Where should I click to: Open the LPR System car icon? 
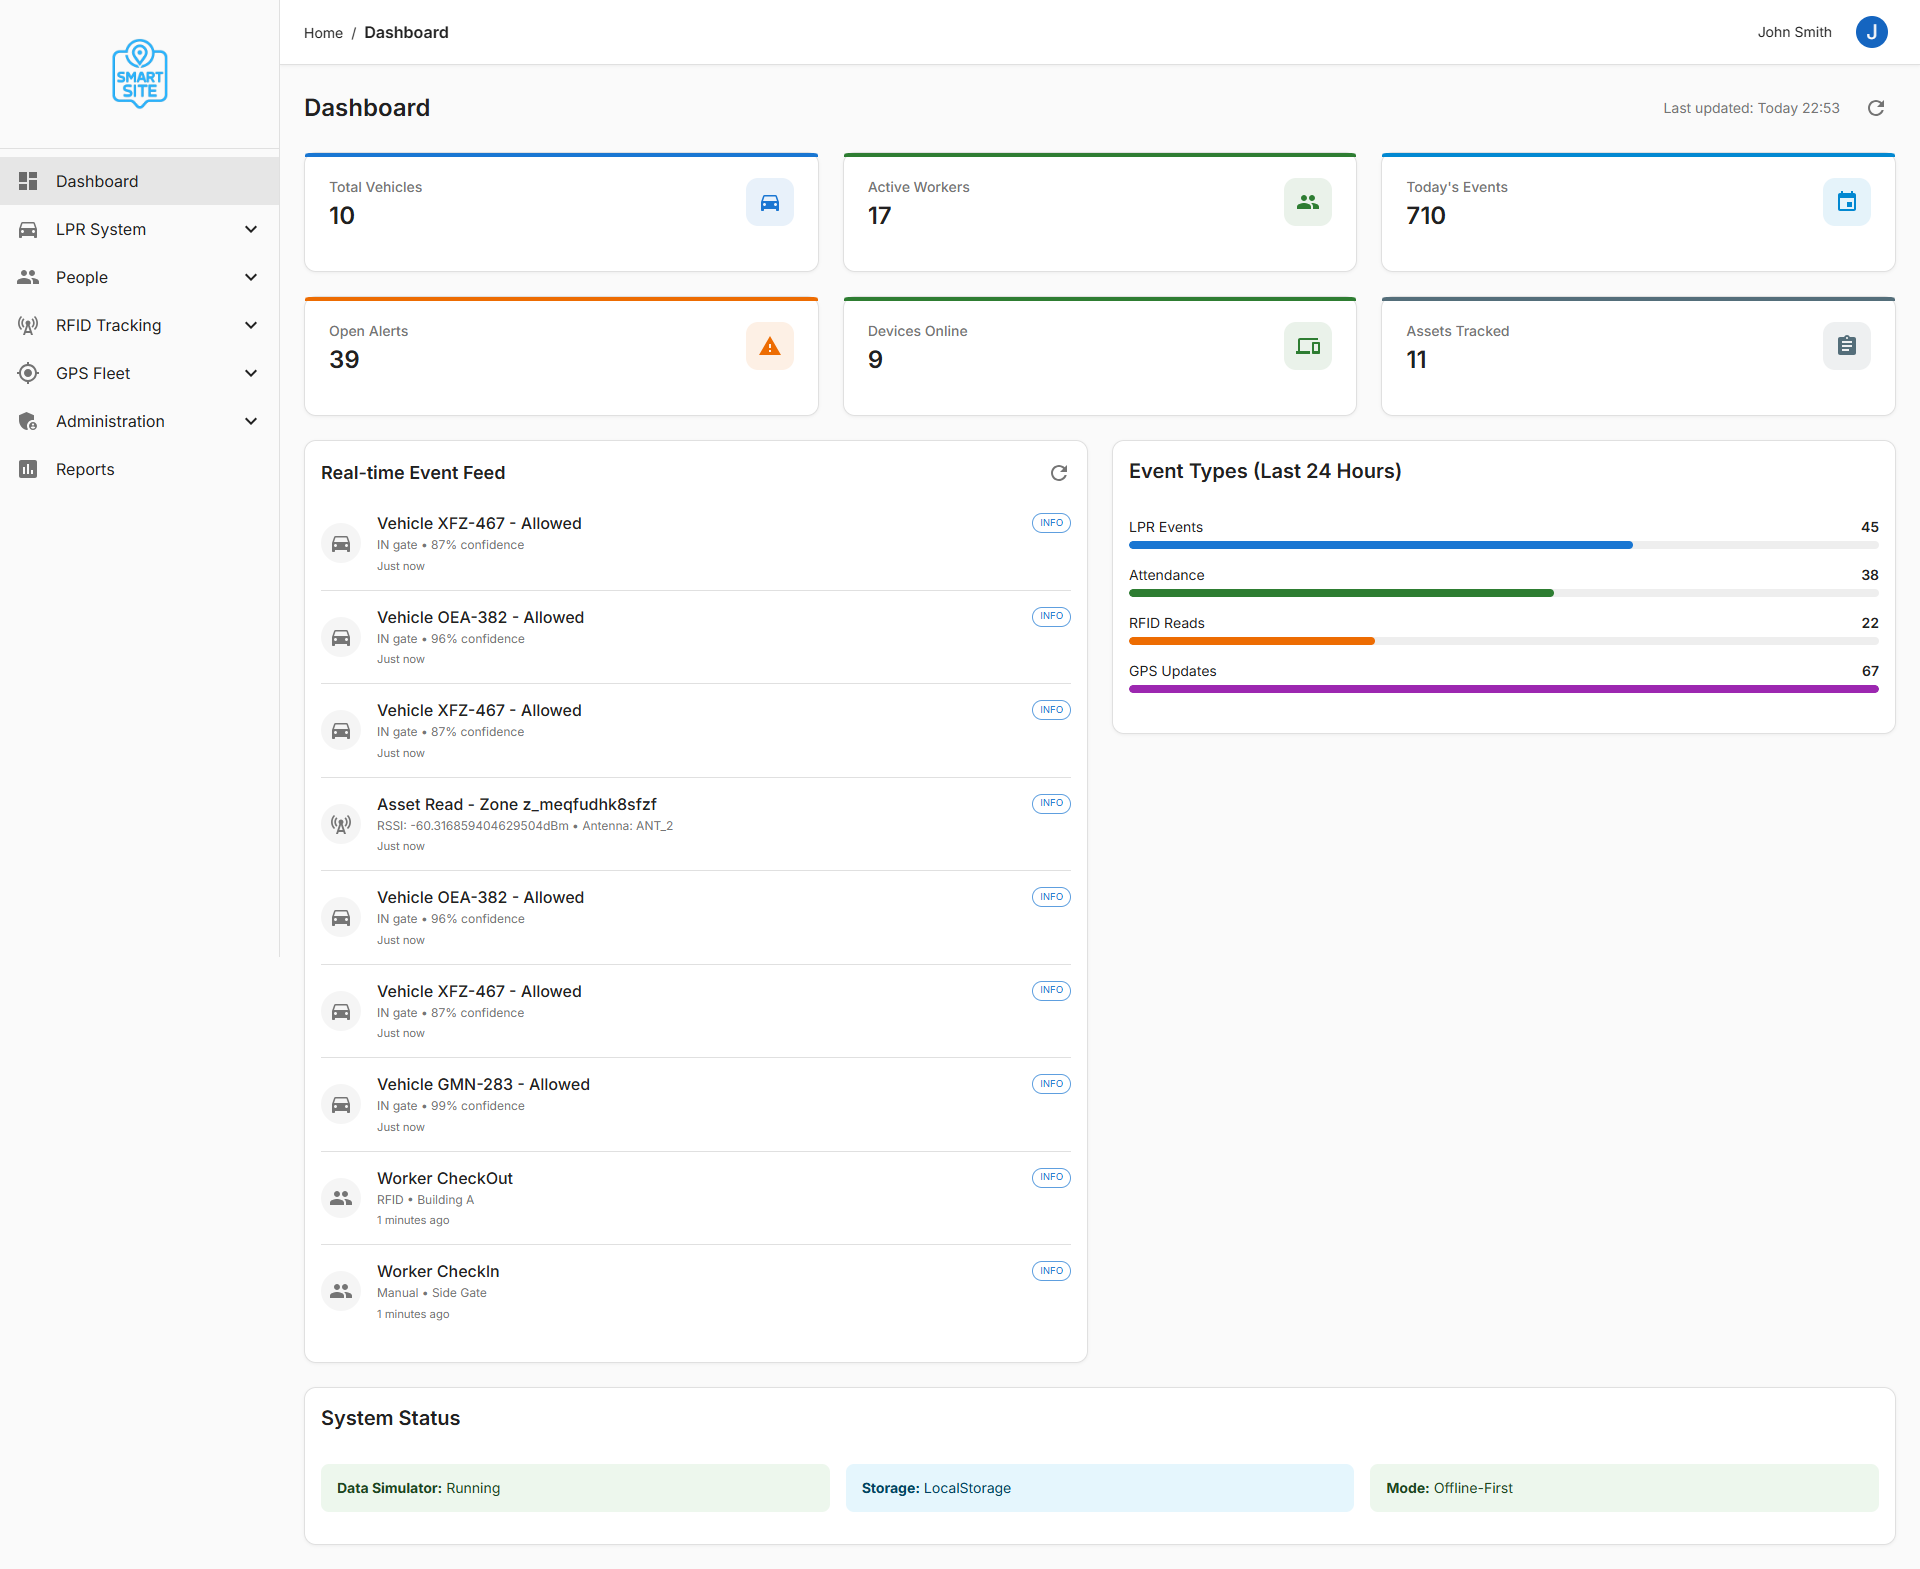tap(28, 229)
